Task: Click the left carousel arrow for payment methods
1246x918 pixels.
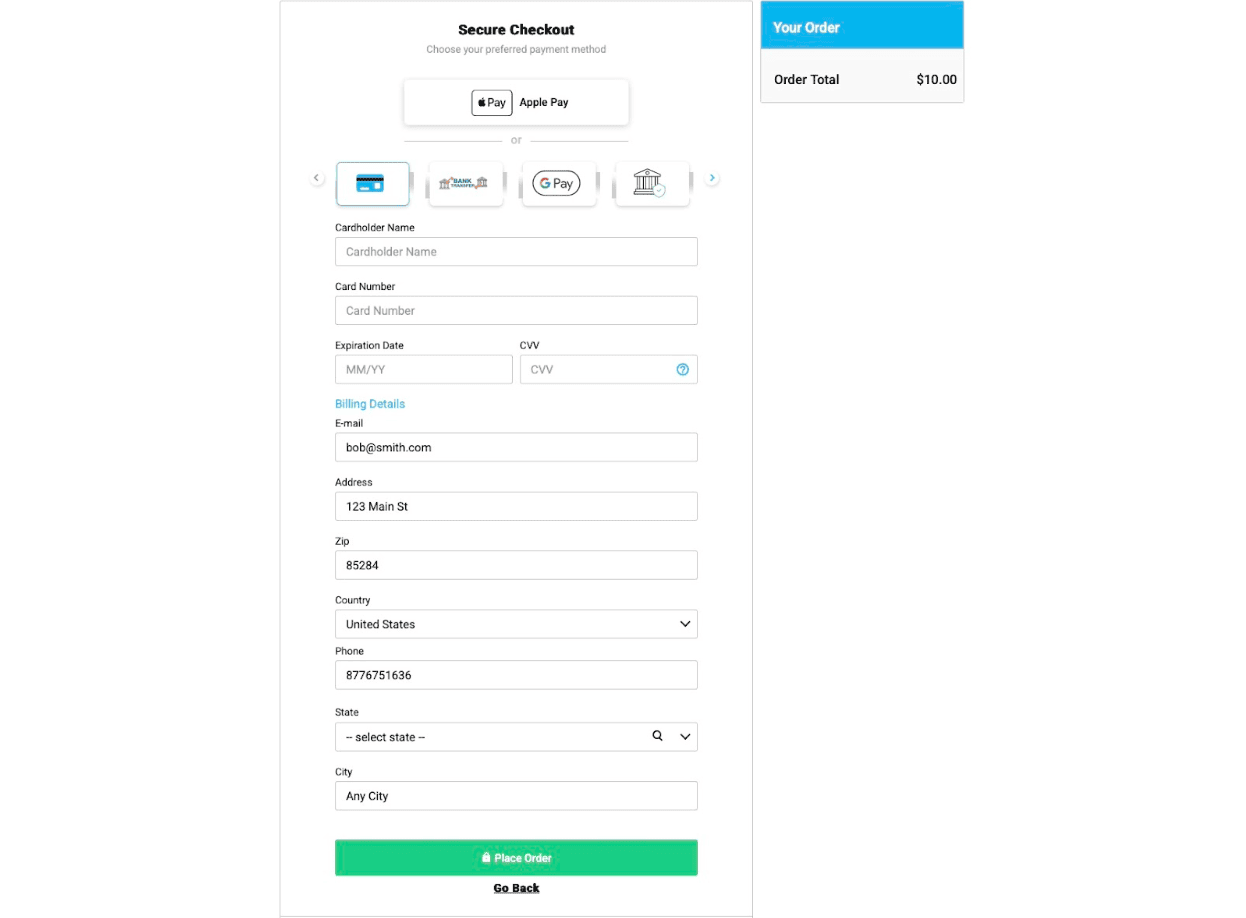Action: [316, 178]
